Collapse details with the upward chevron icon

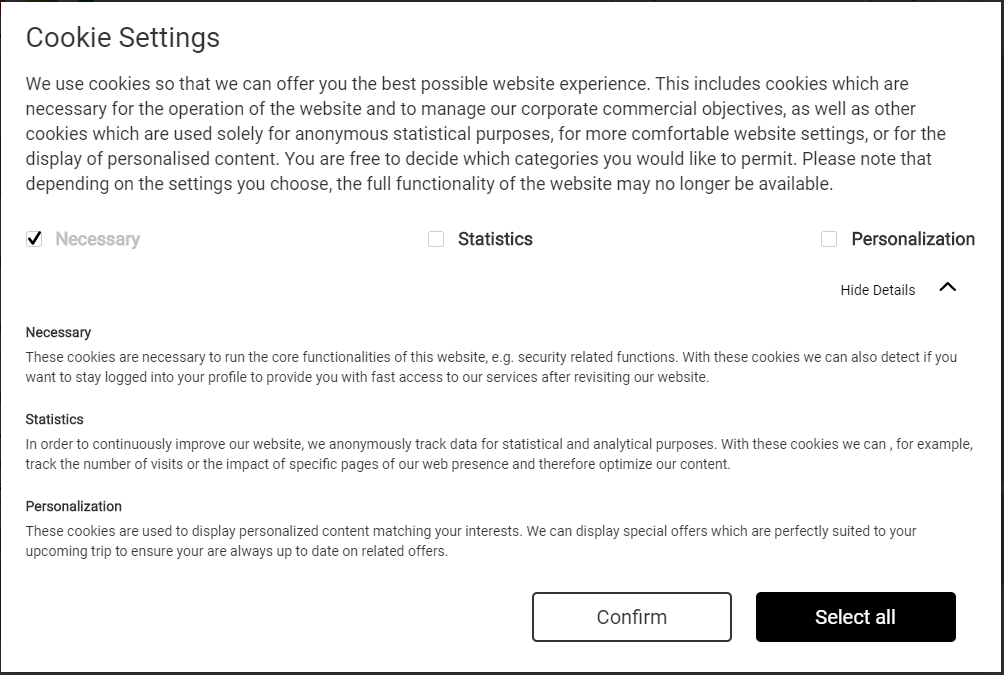click(x=947, y=288)
